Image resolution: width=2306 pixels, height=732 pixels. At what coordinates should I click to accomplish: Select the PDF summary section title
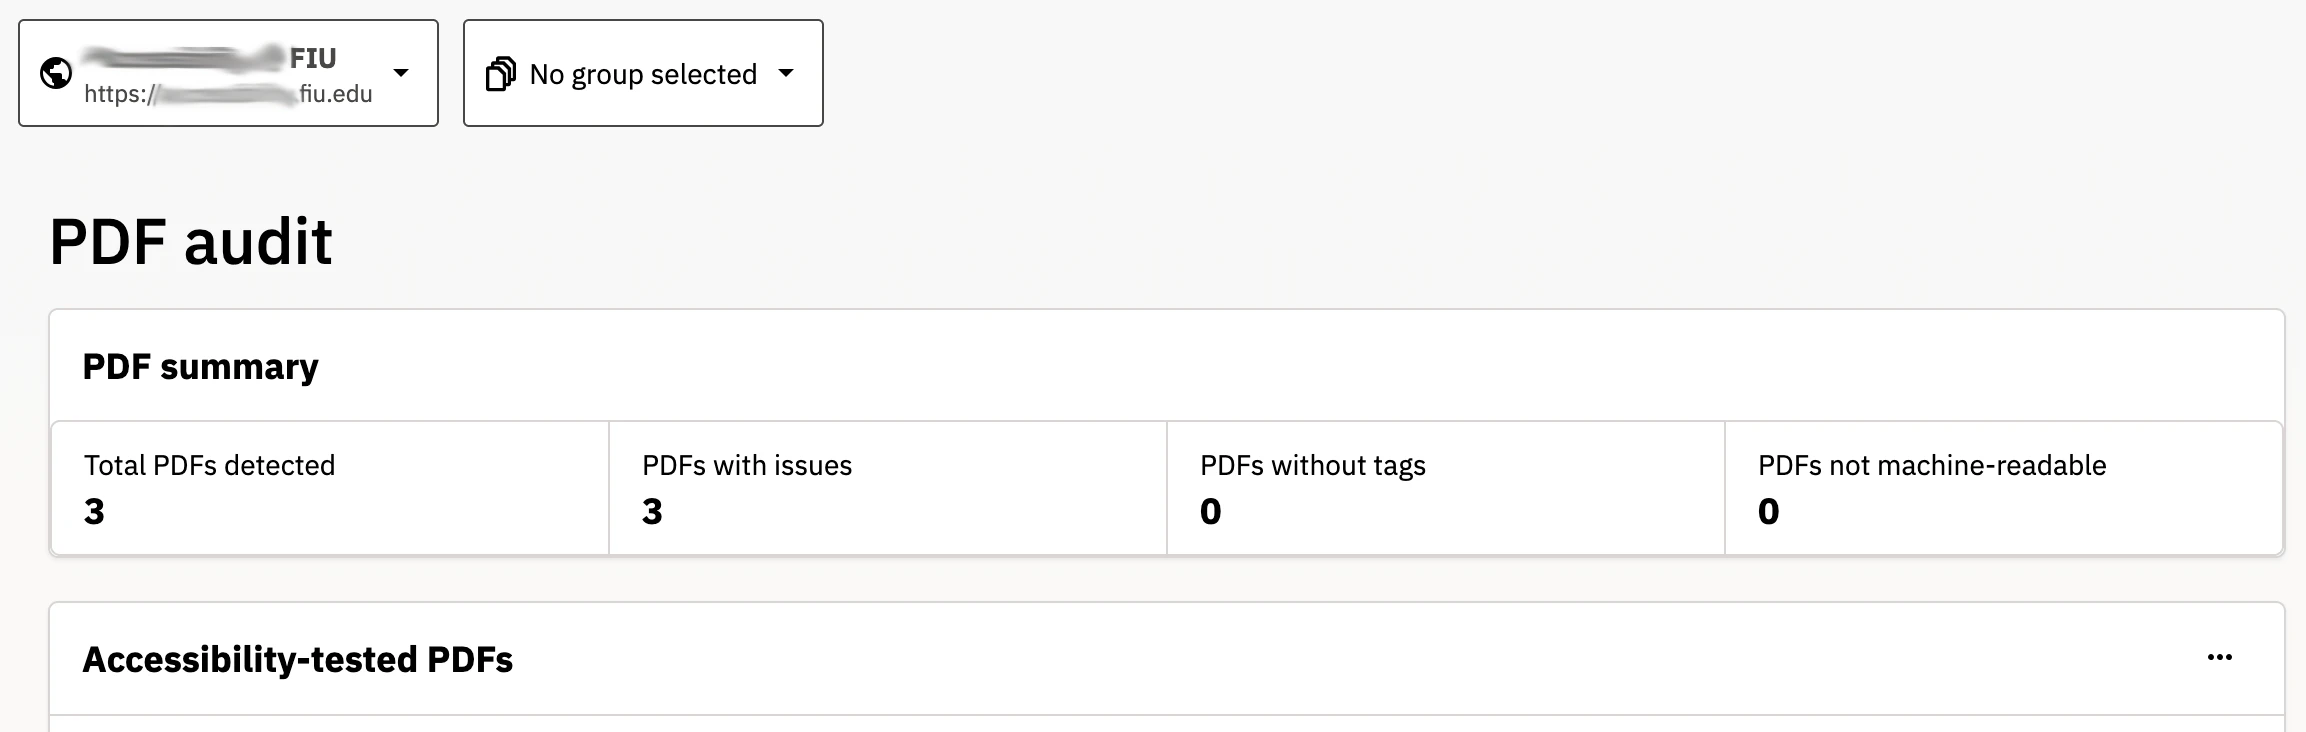click(x=201, y=366)
